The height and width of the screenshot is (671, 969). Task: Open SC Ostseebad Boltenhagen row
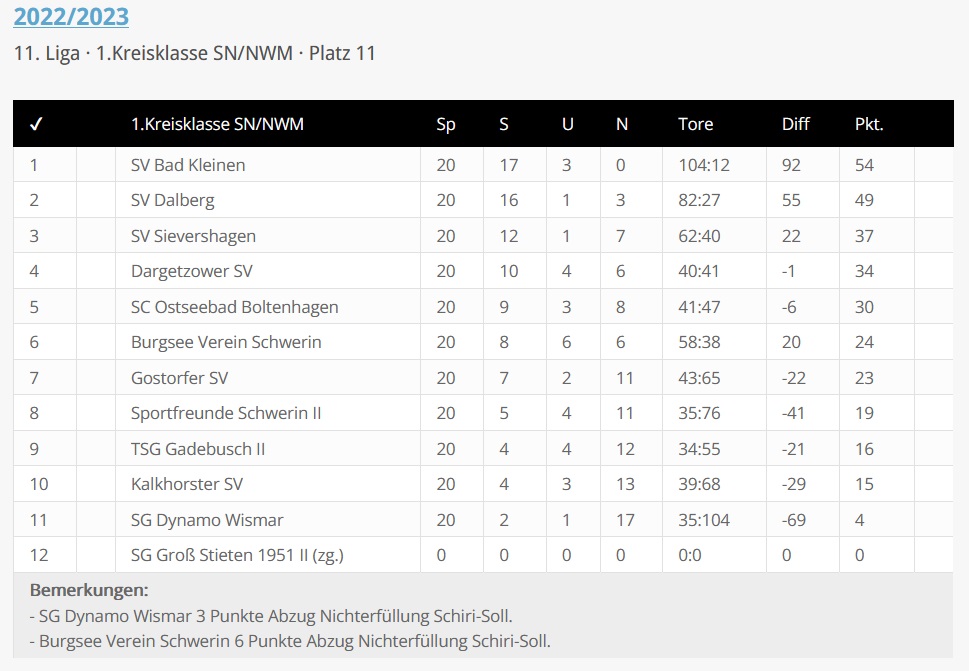coord(234,307)
